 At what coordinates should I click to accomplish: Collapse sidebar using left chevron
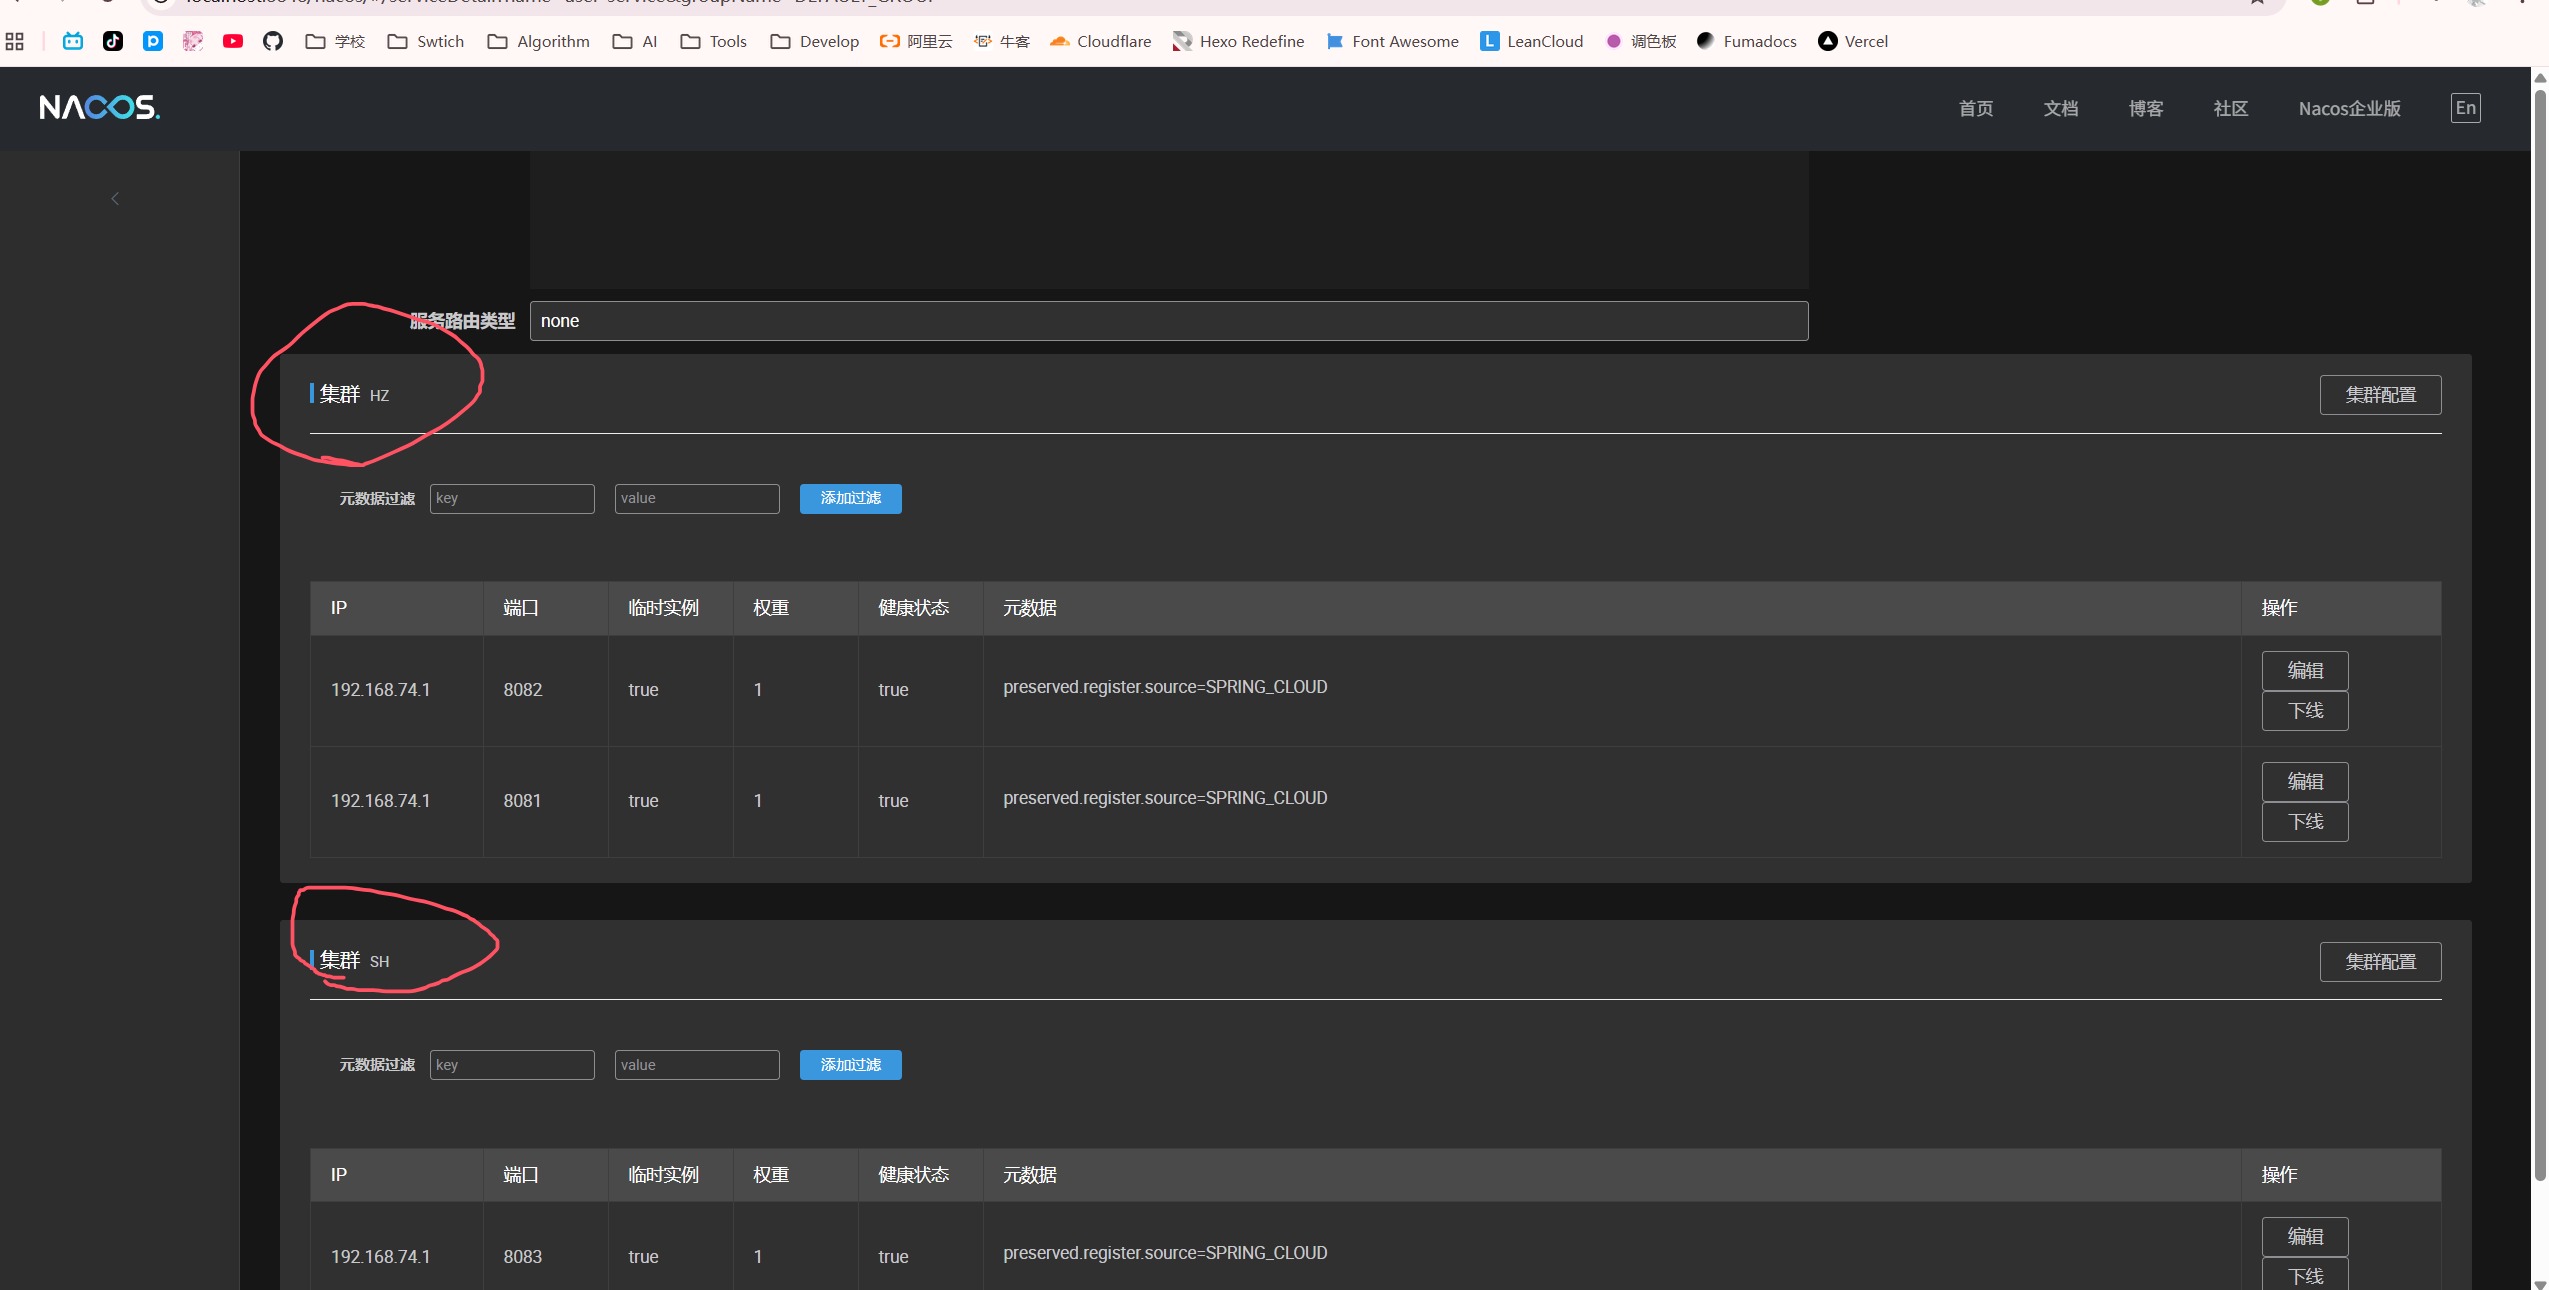pos(115,199)
